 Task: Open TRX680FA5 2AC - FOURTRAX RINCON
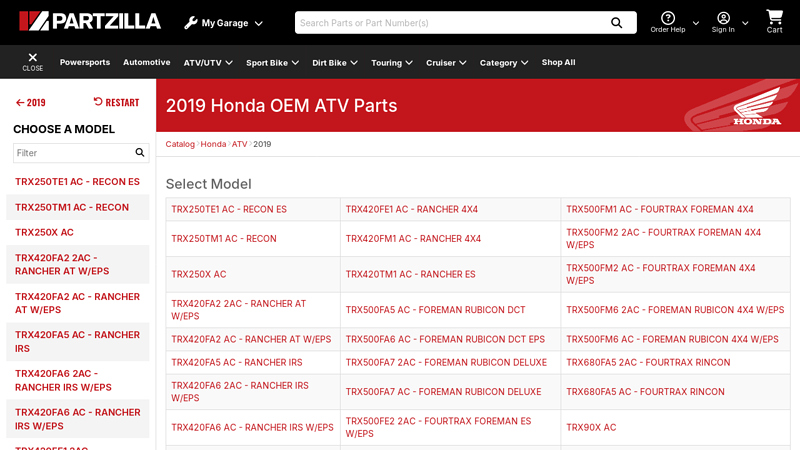[x=648, y=362]
